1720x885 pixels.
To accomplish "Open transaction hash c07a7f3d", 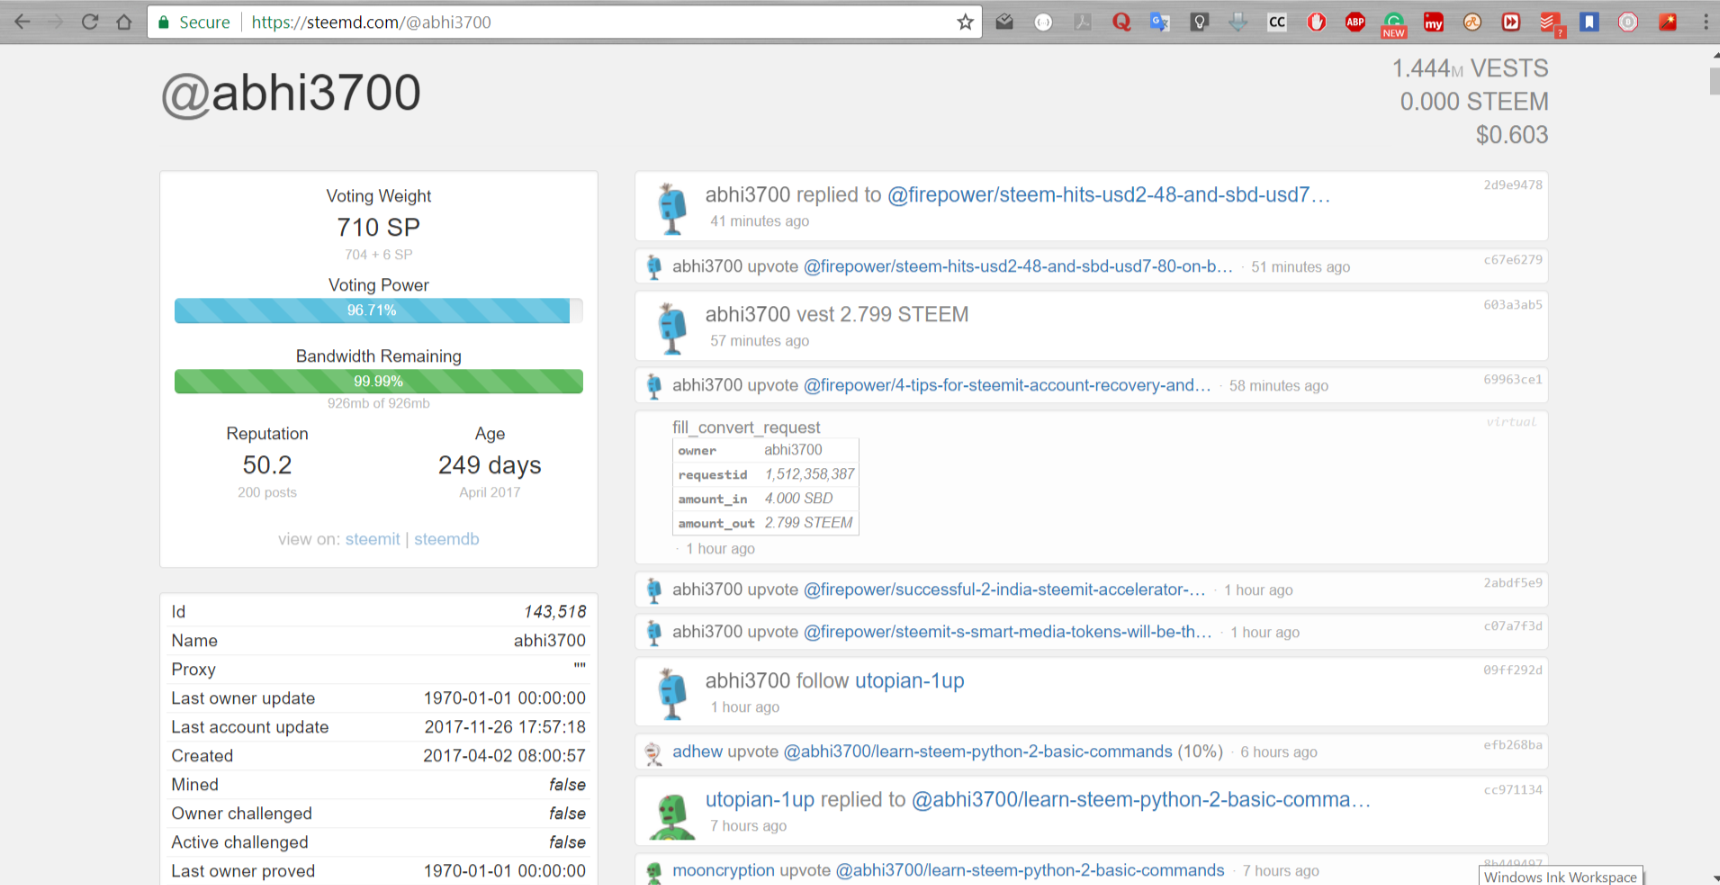I will point(1513,626).
